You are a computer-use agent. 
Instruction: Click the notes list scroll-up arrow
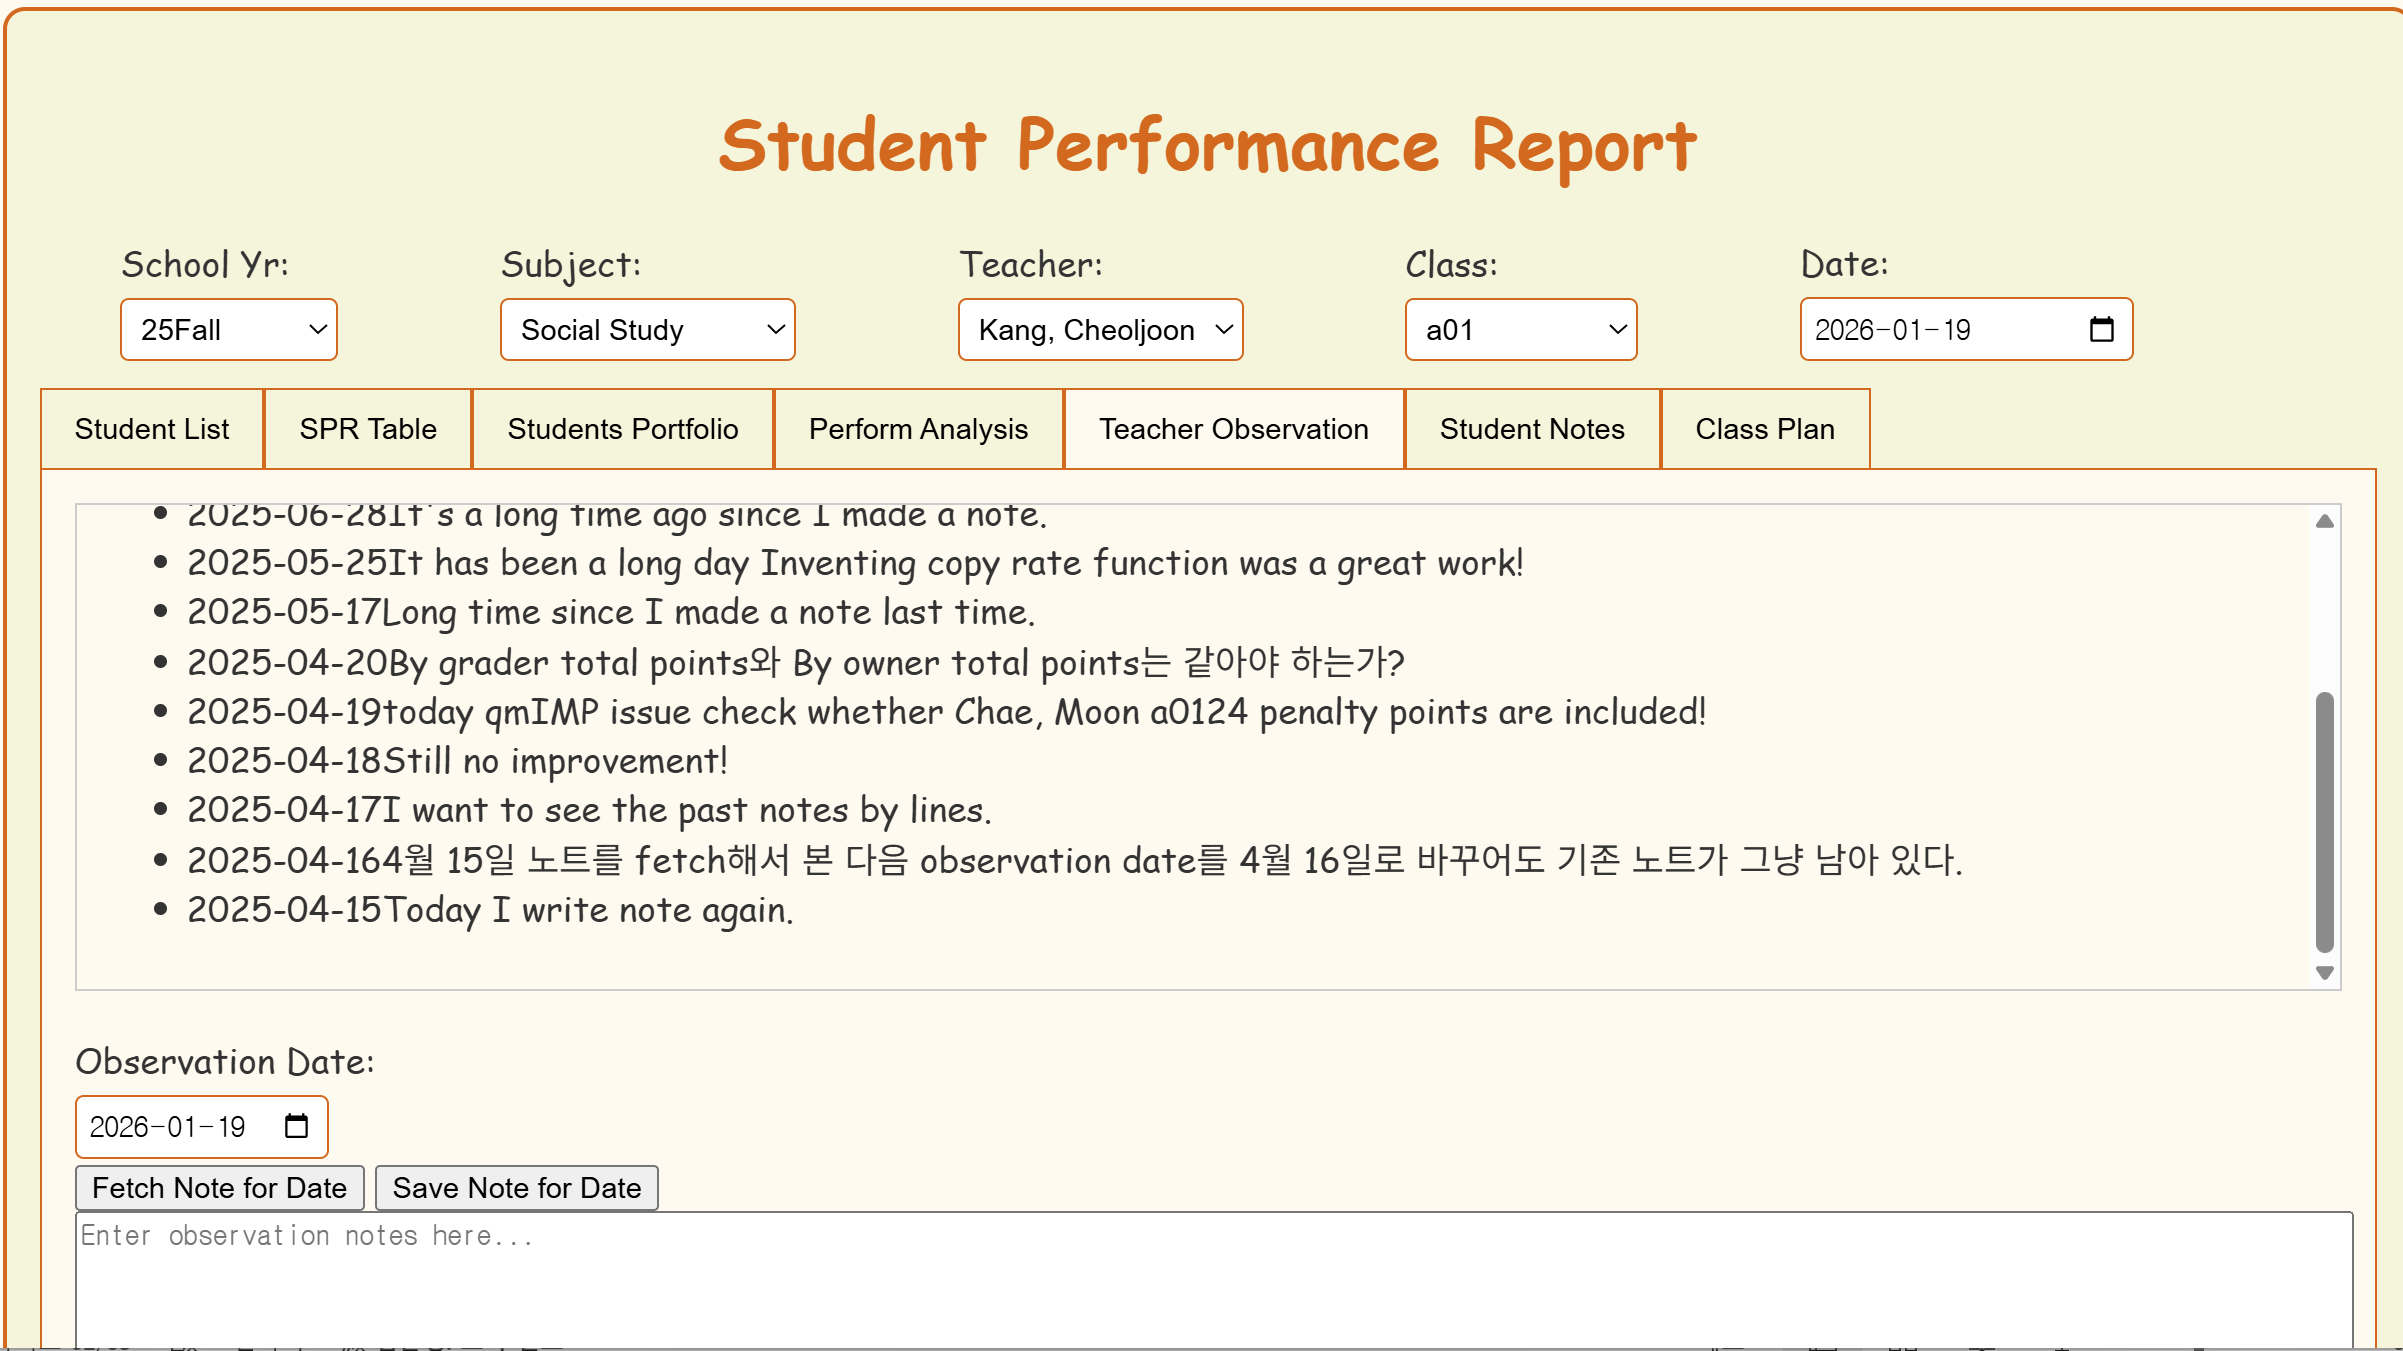[x=2324, y=521]
